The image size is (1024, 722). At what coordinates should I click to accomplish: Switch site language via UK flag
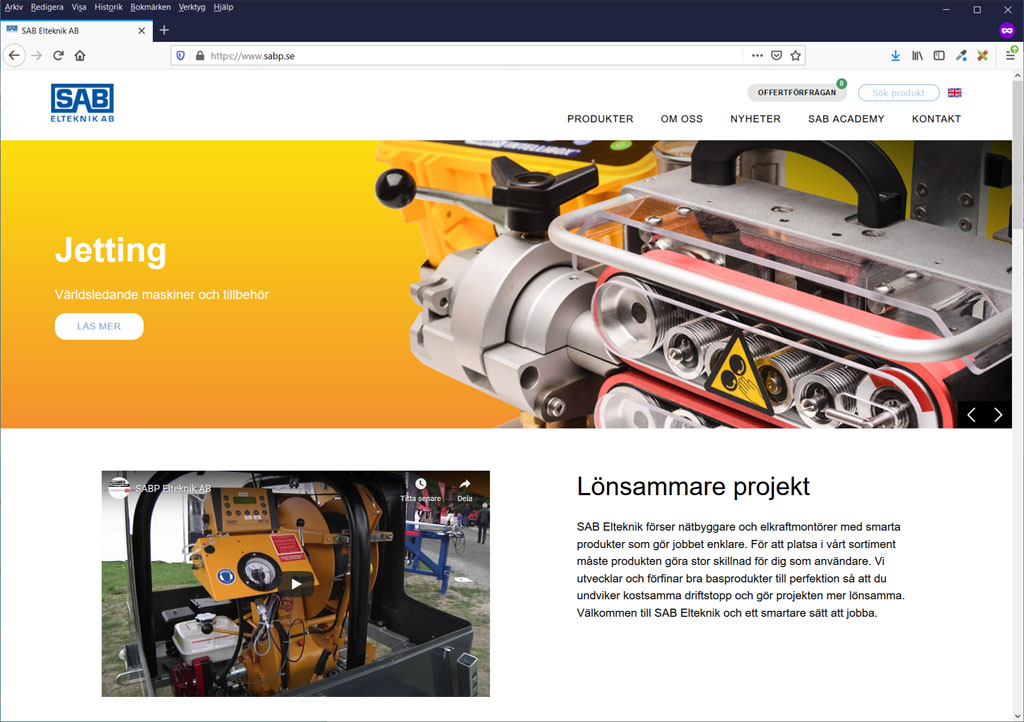(954, 93)
